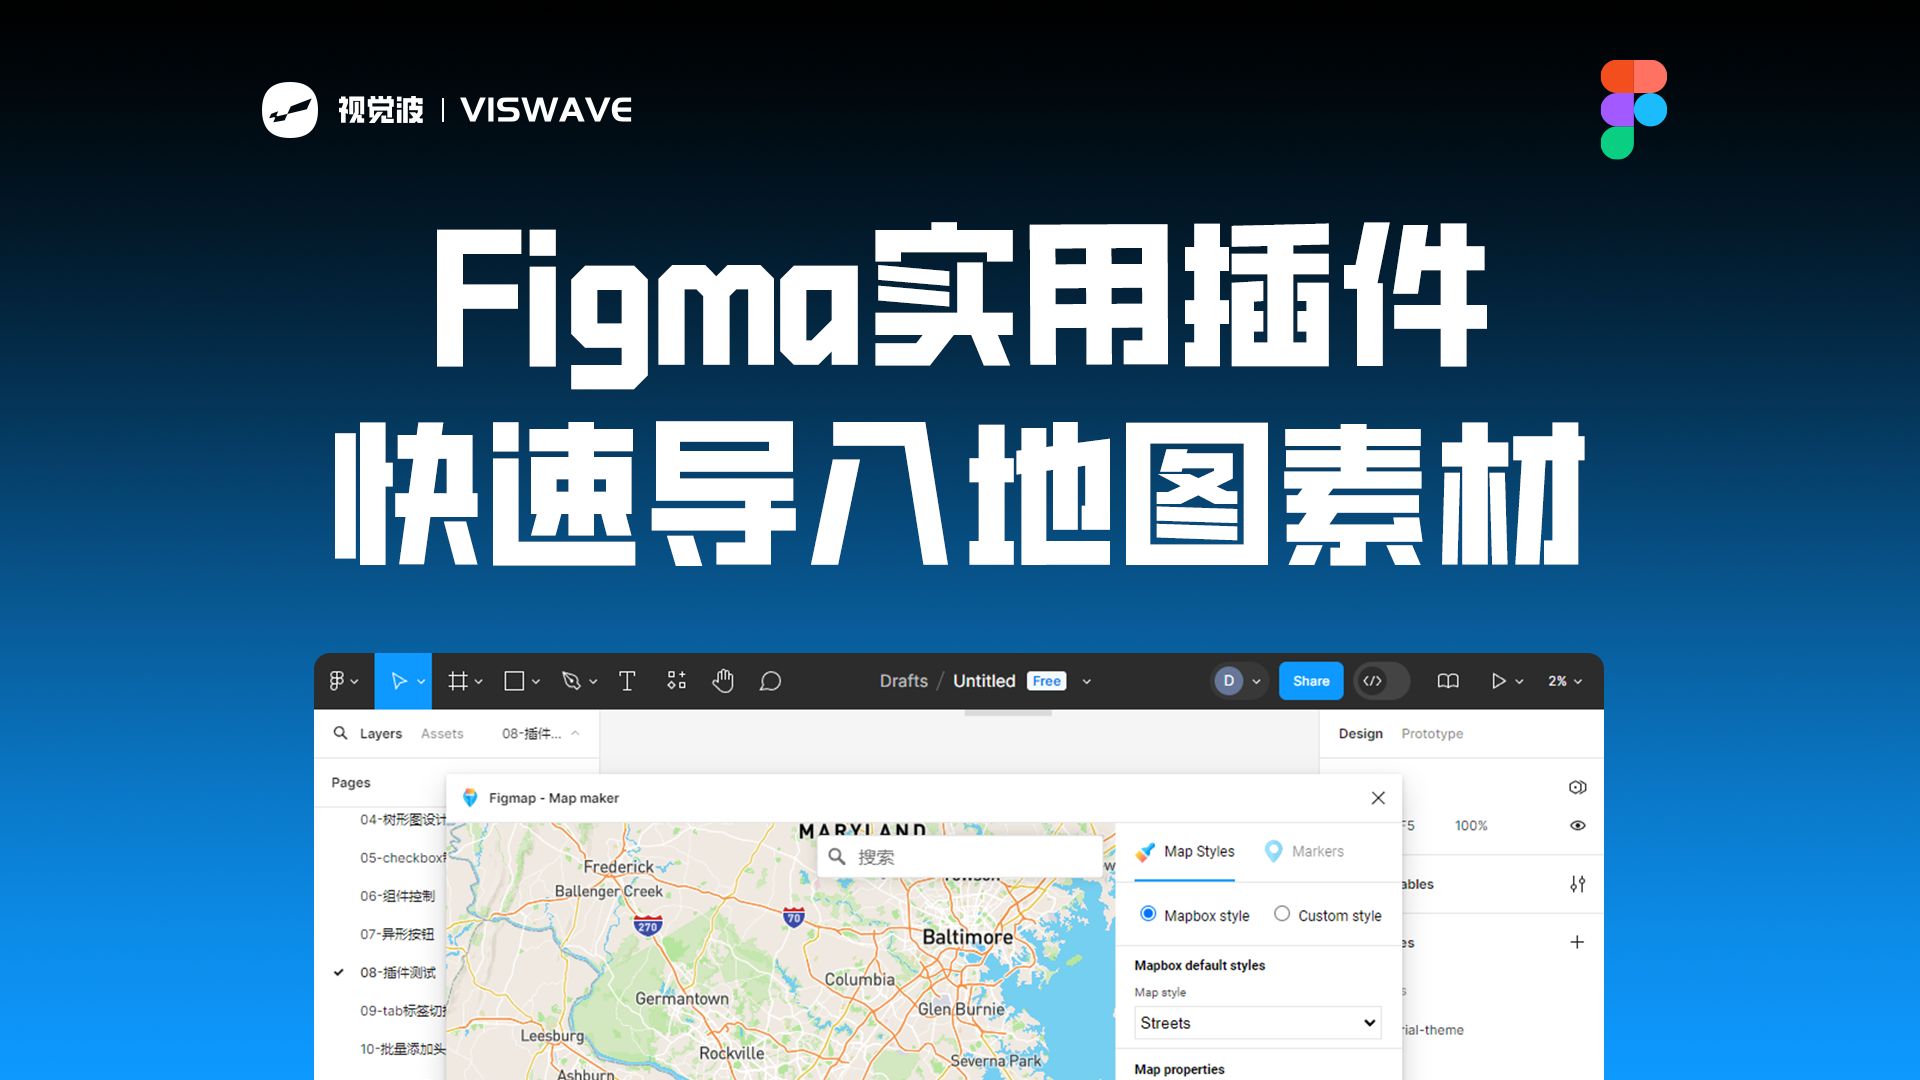The image size is (1920, 1080).
Task: Select Mapbox style radio button
Action: [x=1151, y=914]
